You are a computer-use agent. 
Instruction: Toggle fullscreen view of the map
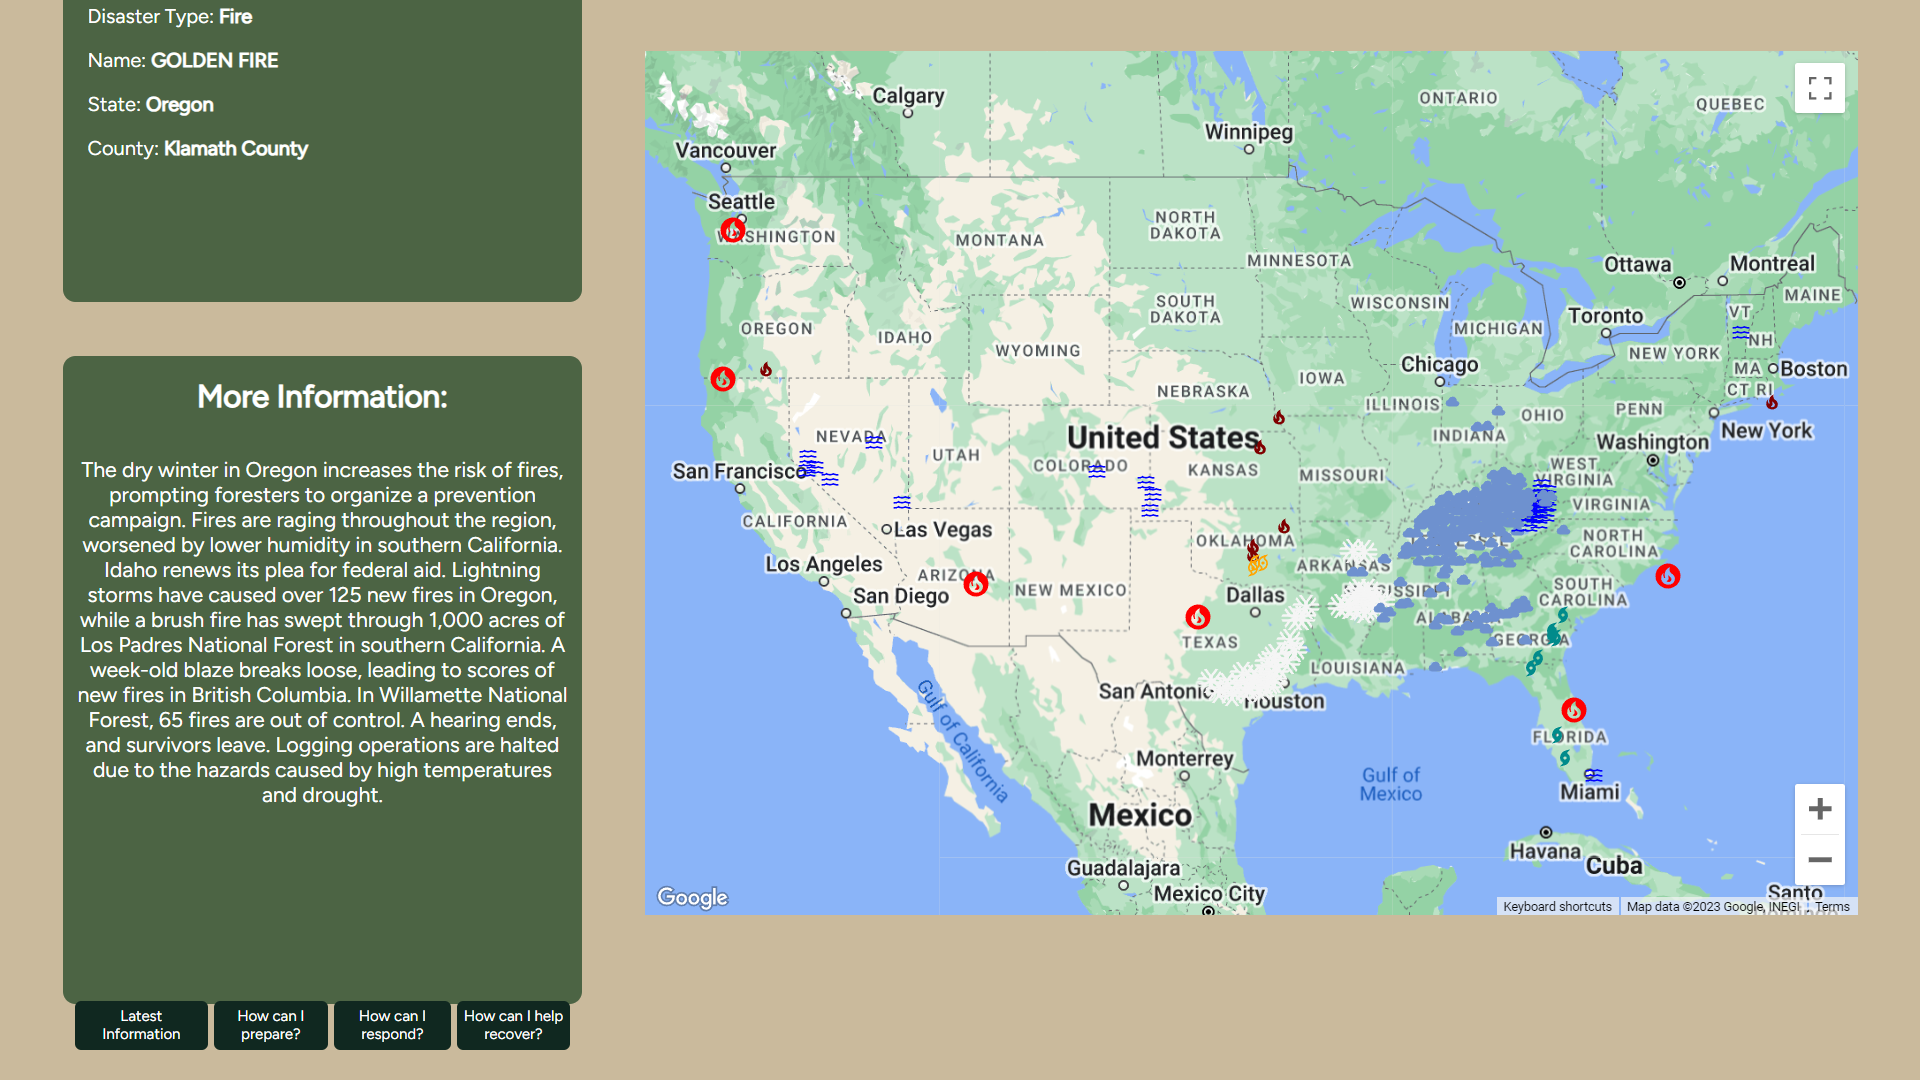click(x=1819, y=88)
